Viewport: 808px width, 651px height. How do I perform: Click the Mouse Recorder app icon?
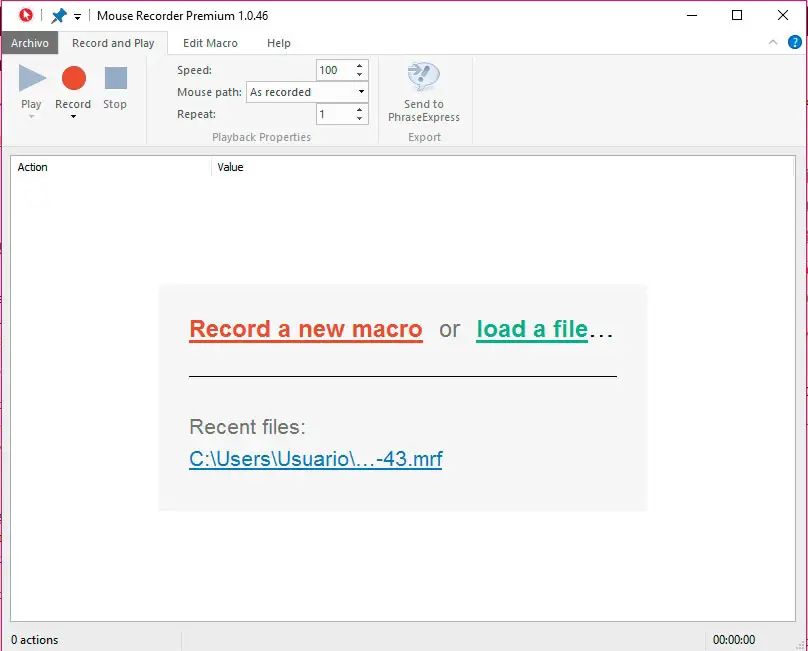click(x=25, y=15)
